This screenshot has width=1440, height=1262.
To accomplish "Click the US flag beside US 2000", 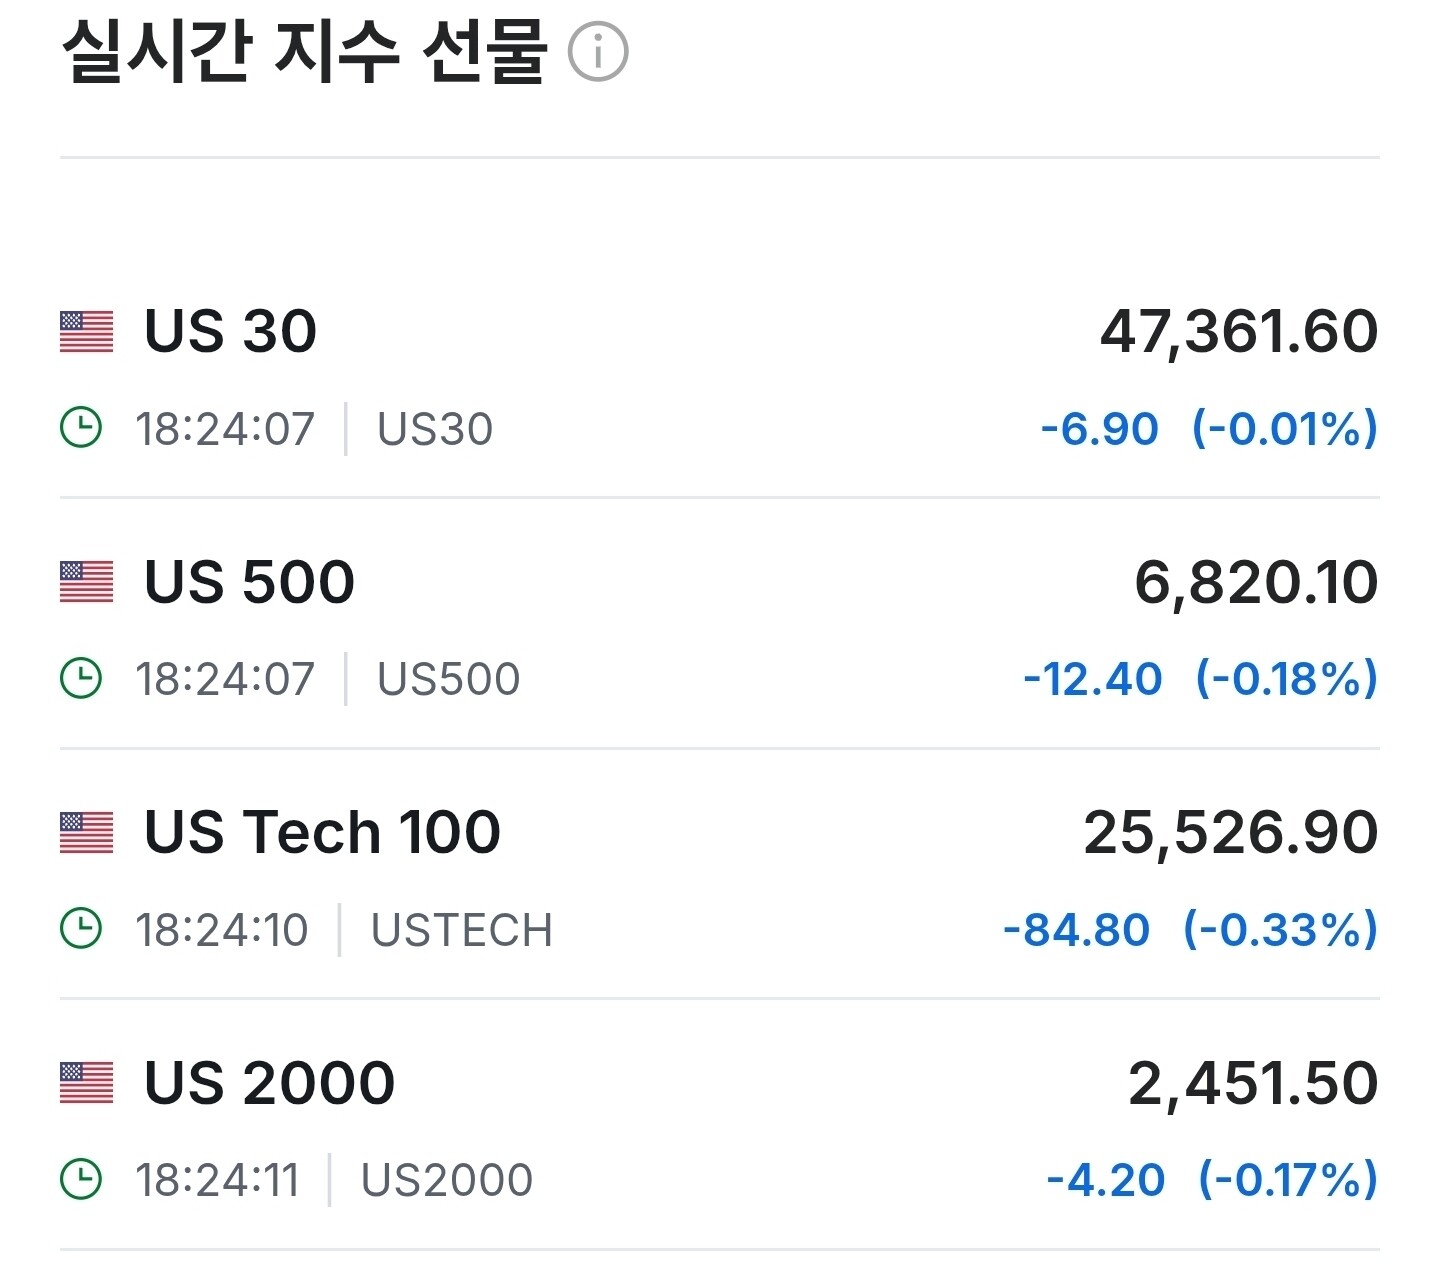I will coord(87,1083).
